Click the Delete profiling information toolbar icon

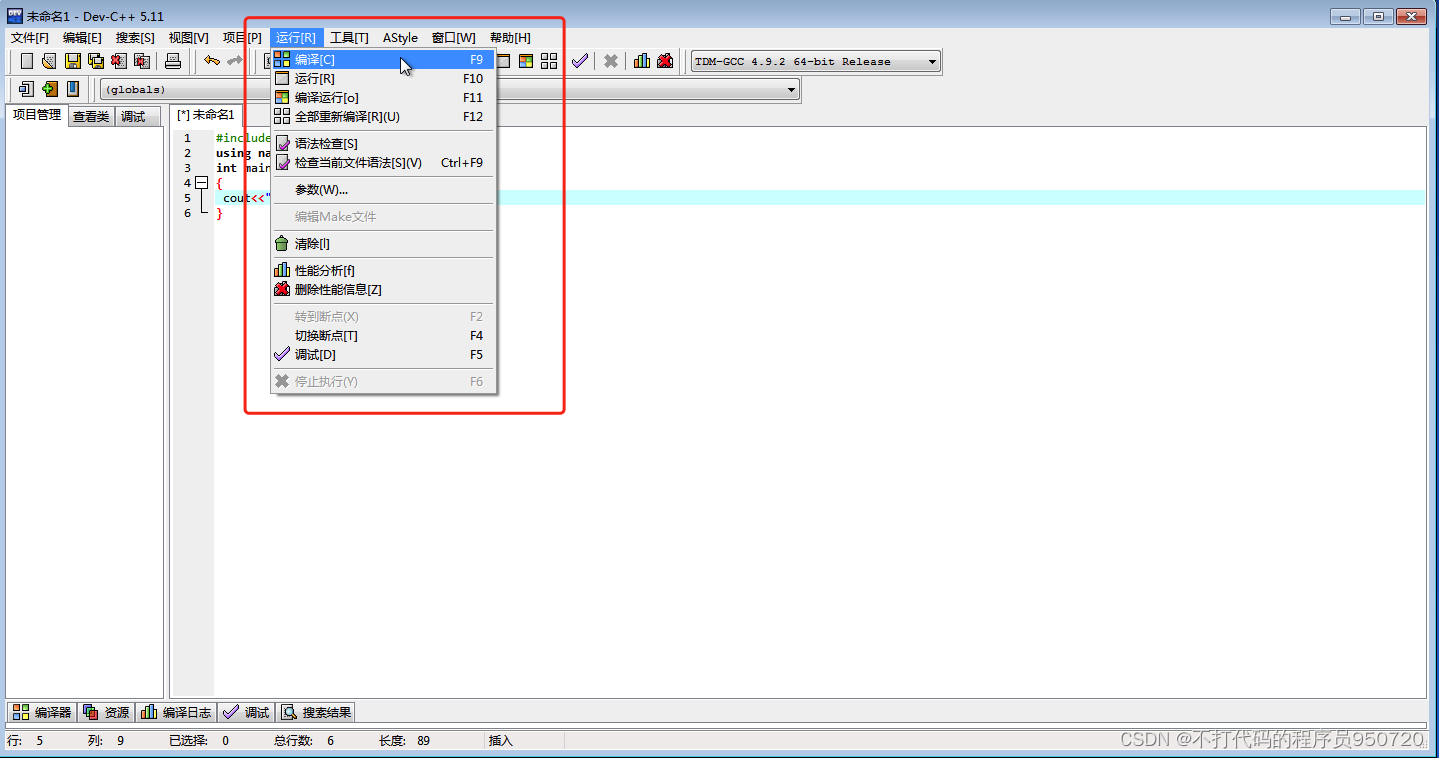click(665, 61)
